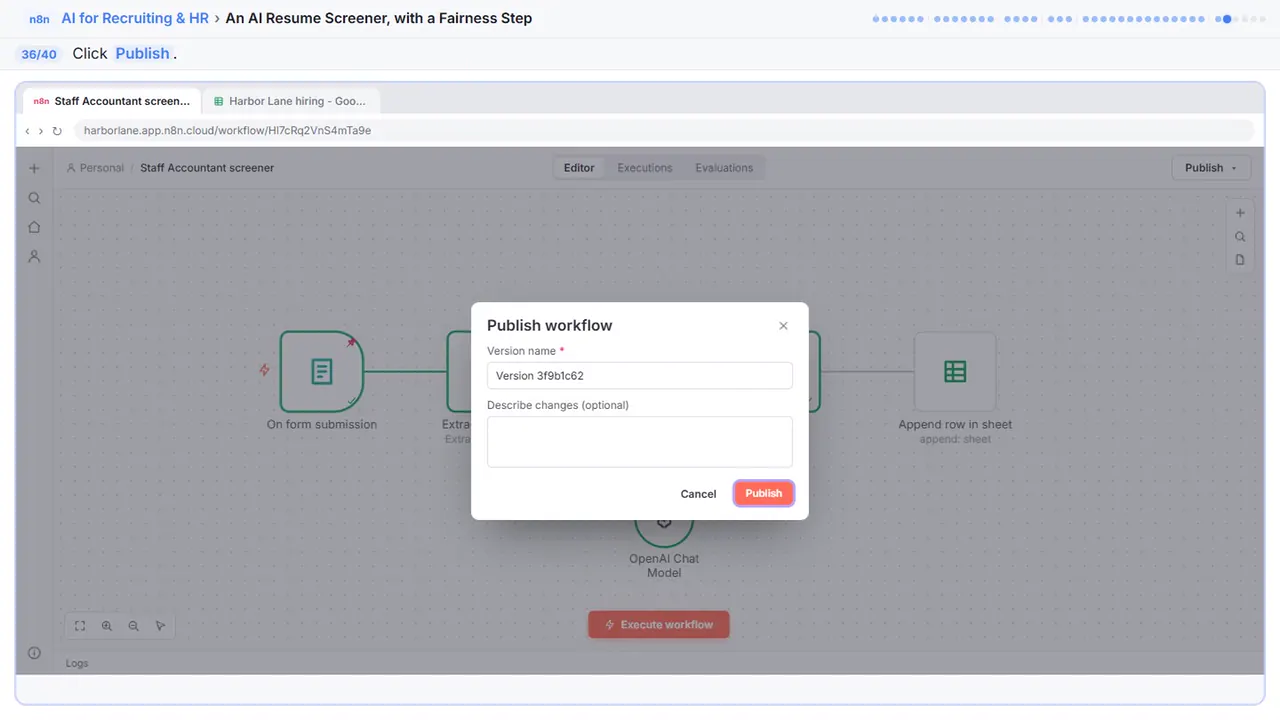Expand the Publish dropdown in header
The image size is (1280, 720).
[x=1210, y=168]
